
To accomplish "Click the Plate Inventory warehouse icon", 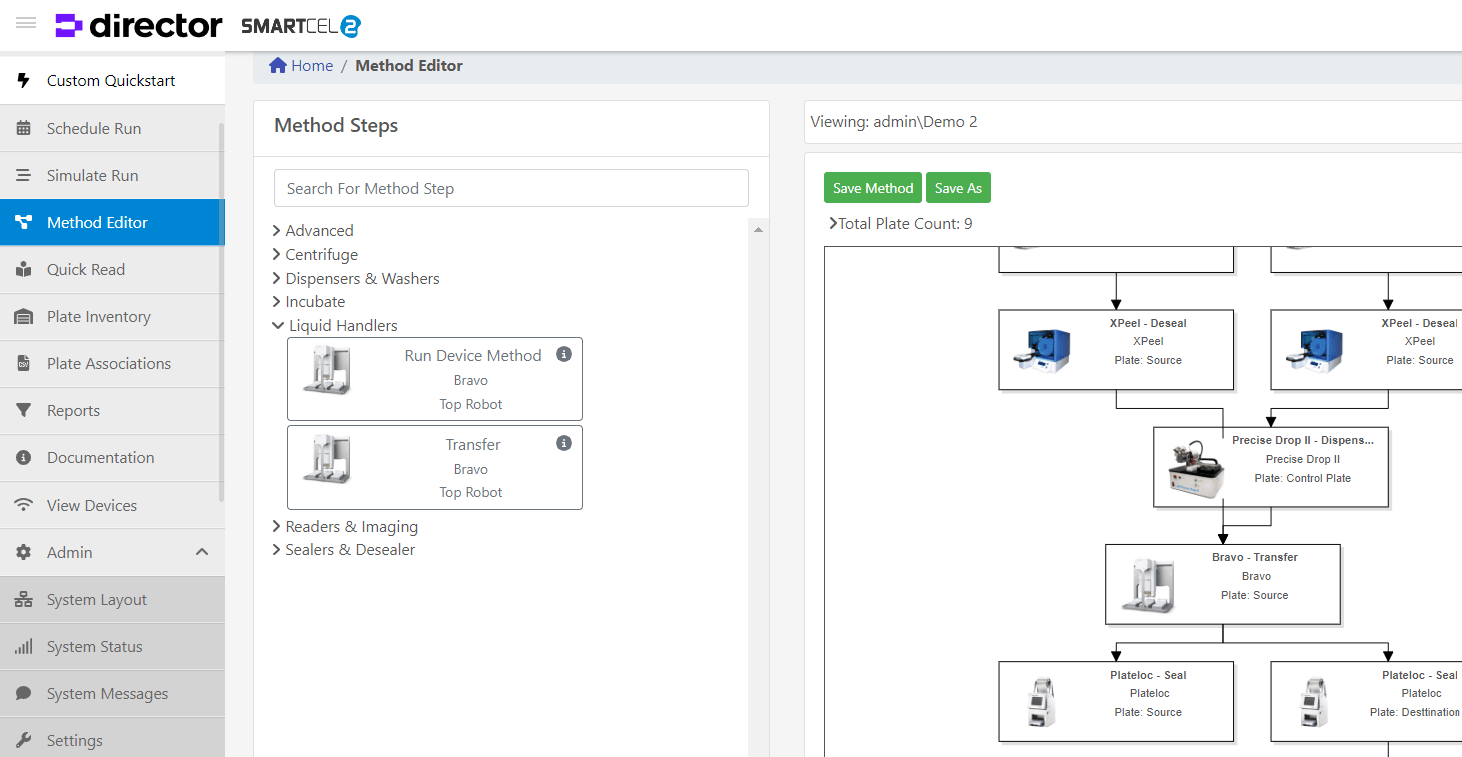I will pos(24,317).
